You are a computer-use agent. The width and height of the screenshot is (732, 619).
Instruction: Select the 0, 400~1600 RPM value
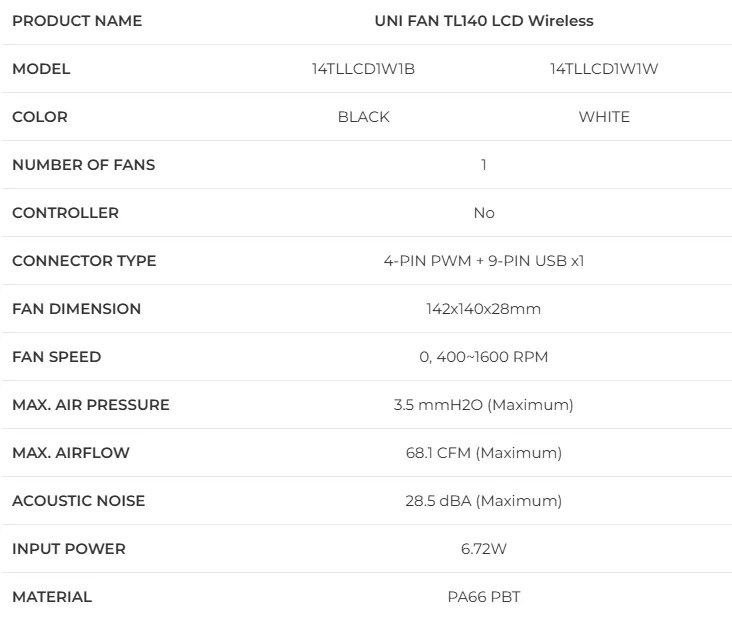point(483,357)
